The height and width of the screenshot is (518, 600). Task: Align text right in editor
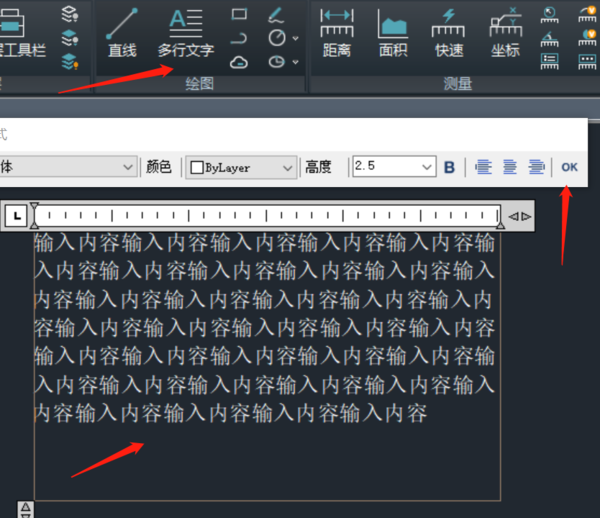[536, 167]
